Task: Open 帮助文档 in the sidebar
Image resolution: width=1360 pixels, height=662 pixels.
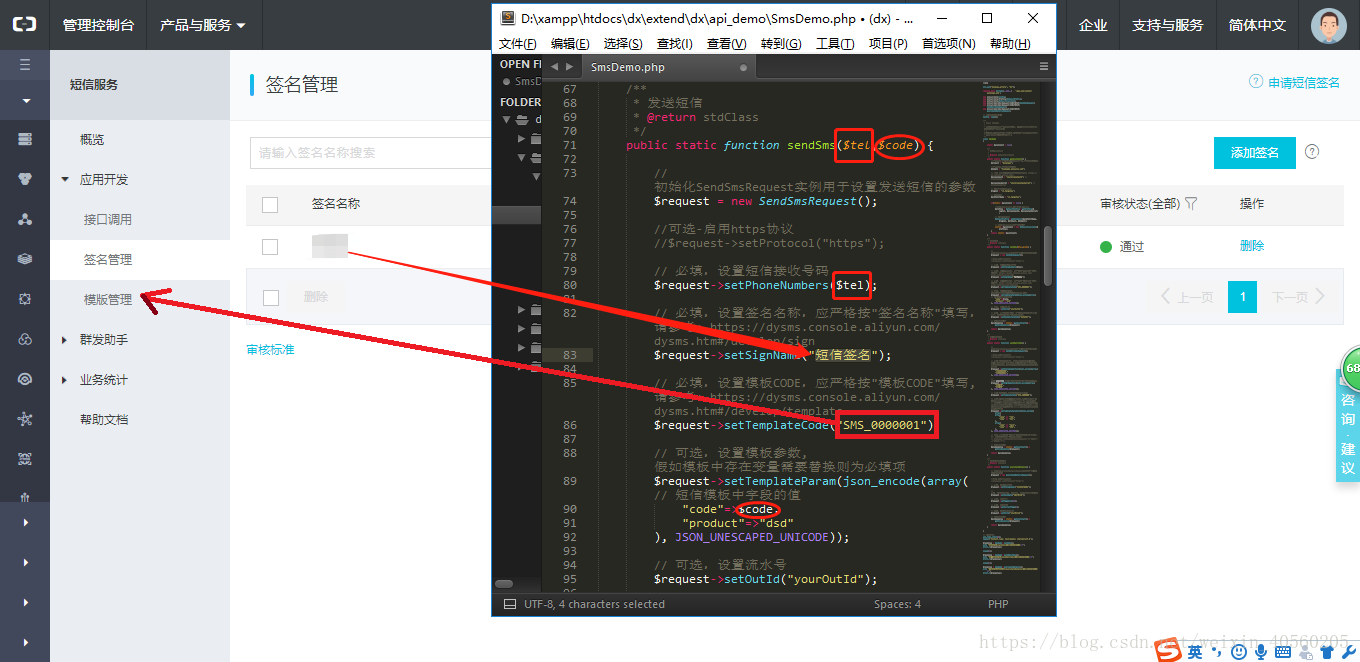Action: coord(104,419)
